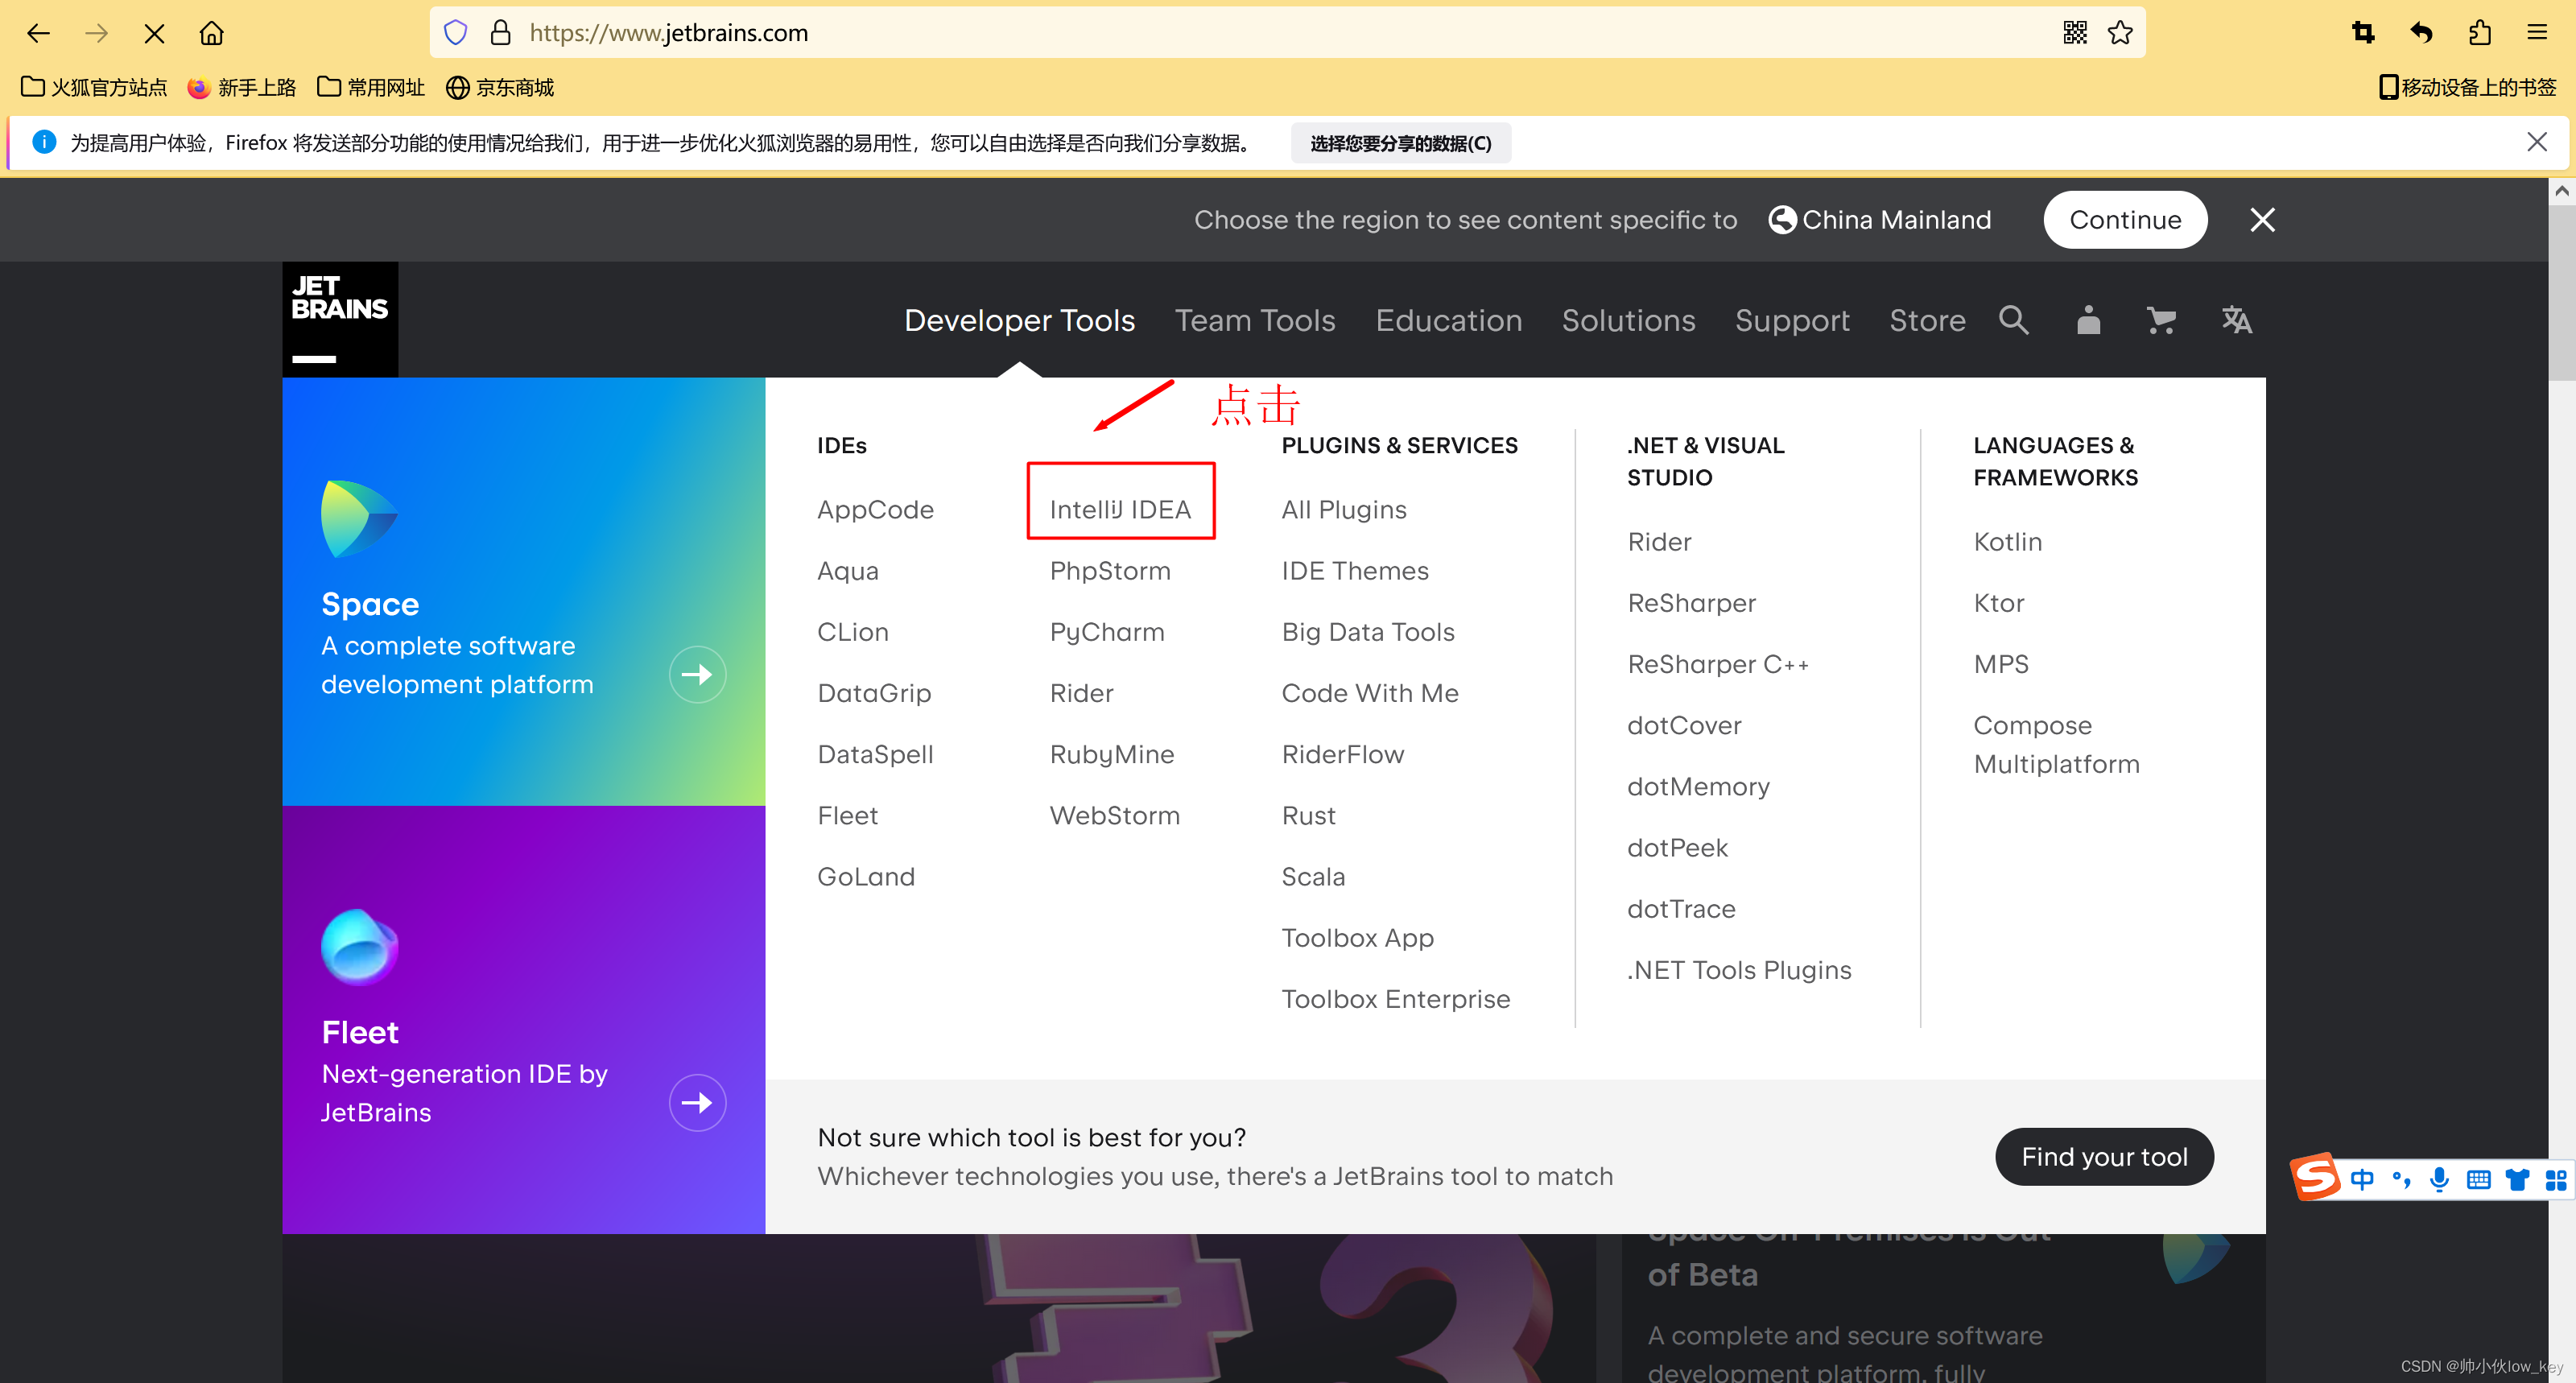Open the JetBrains site search icon
The image size is (2576, 1383).
coord(2013,320)
